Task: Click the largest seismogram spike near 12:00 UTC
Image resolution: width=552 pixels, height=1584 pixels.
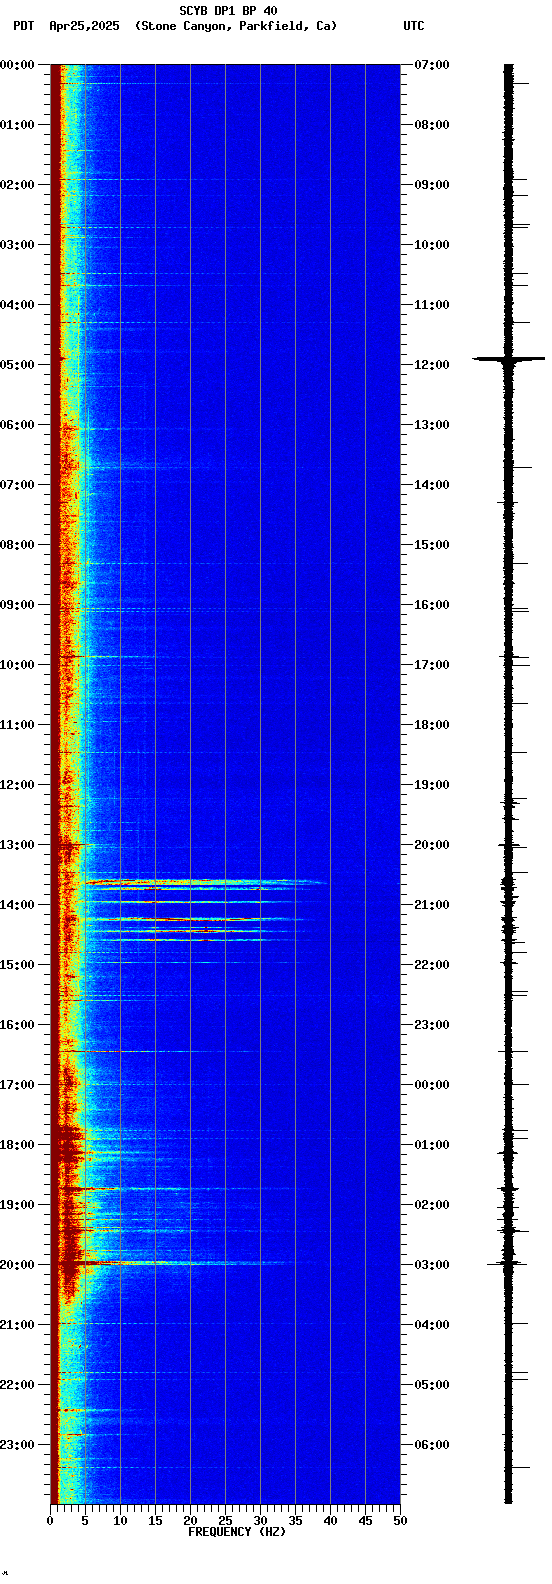Action: [x=509, y=358]
